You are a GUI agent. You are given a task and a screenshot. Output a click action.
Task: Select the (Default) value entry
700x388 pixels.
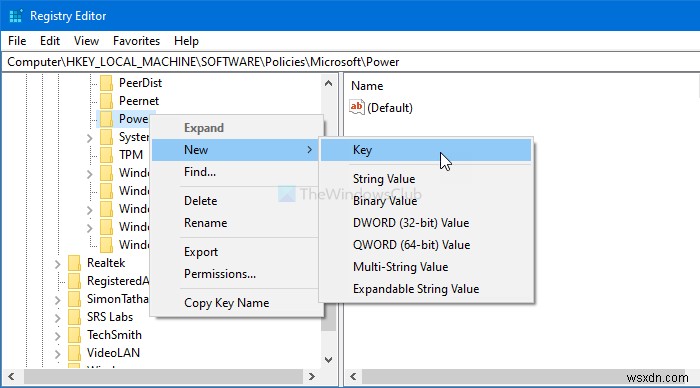[x=390, y=108]
